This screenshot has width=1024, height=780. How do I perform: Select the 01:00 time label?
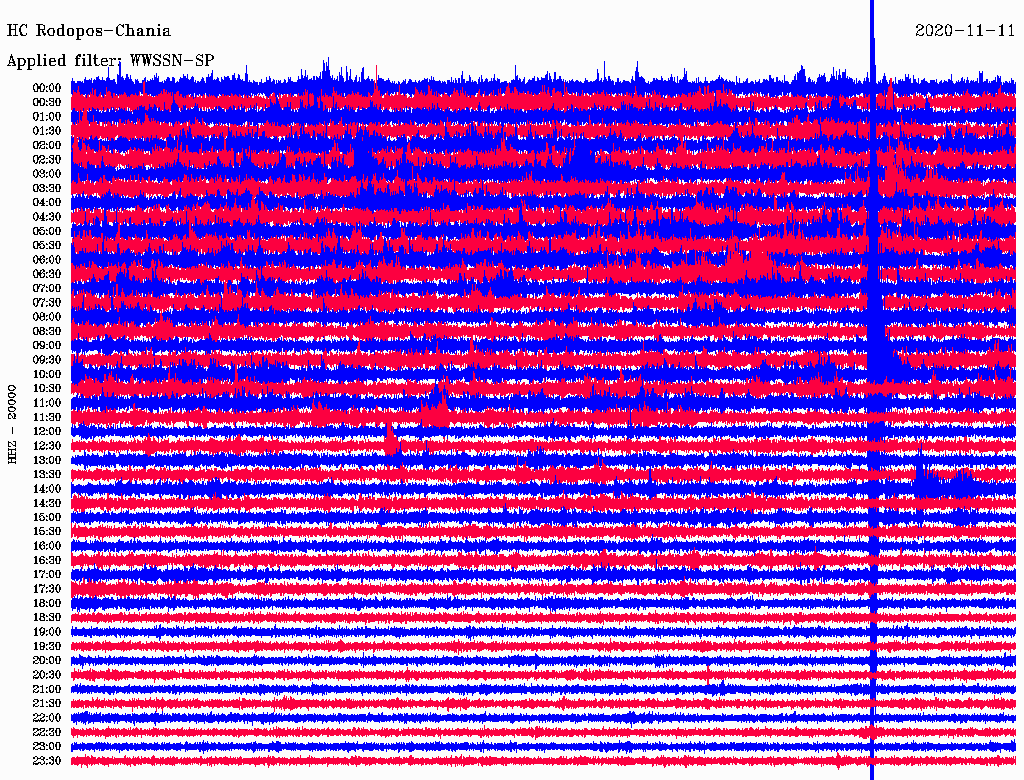(47, 117)
